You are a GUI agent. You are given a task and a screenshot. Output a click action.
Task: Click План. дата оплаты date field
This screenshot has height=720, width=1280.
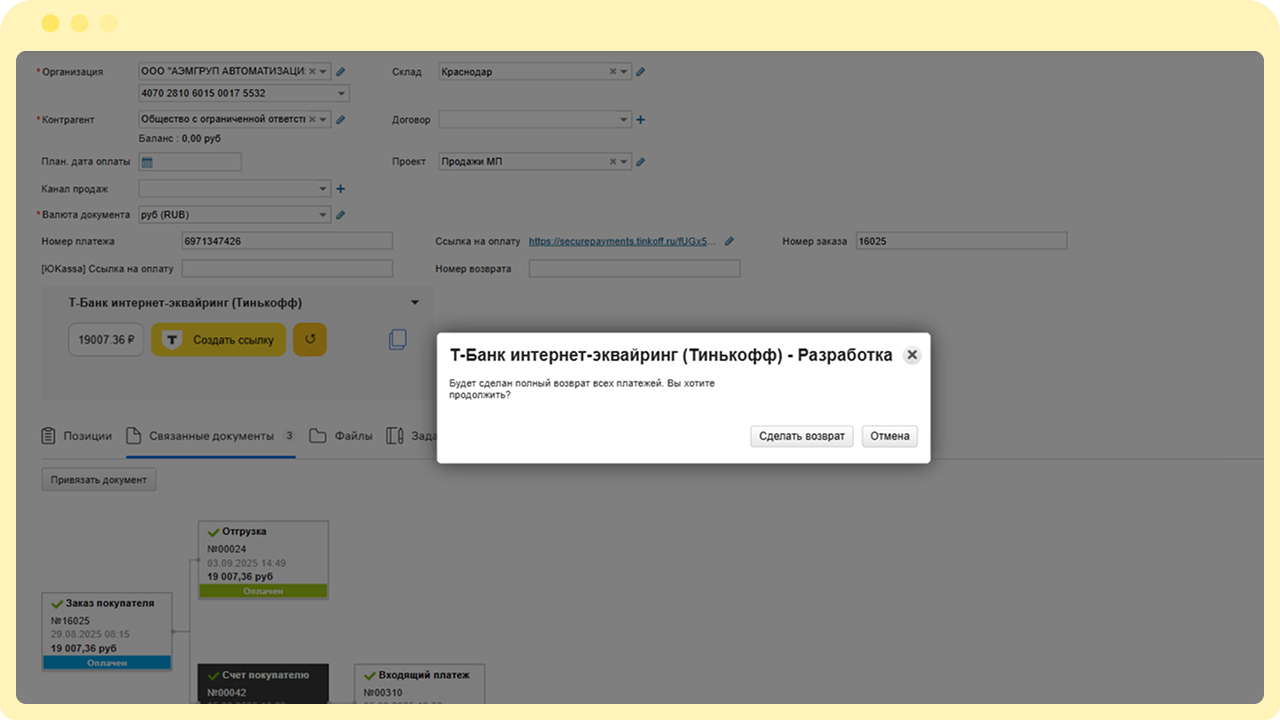click(x=190, y=162)
